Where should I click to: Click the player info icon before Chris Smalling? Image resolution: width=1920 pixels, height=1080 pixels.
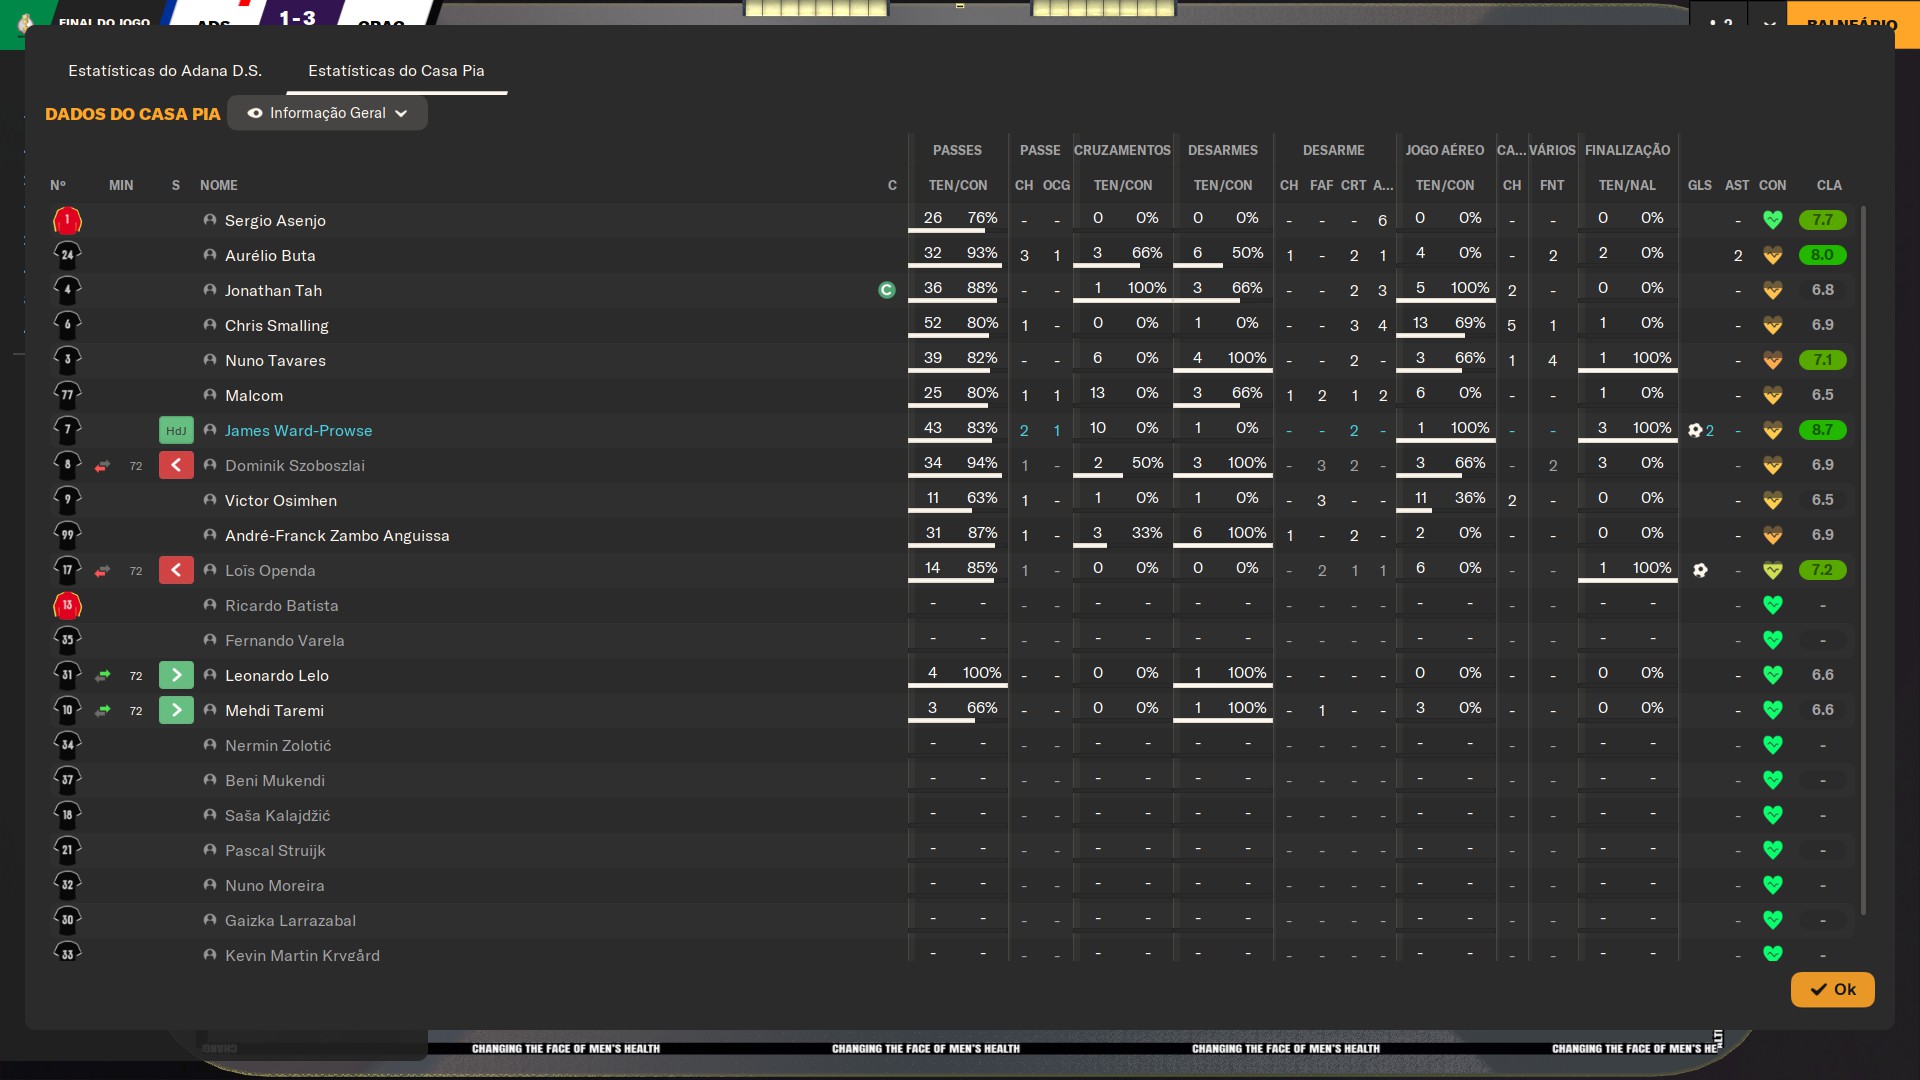coord(209,325)
